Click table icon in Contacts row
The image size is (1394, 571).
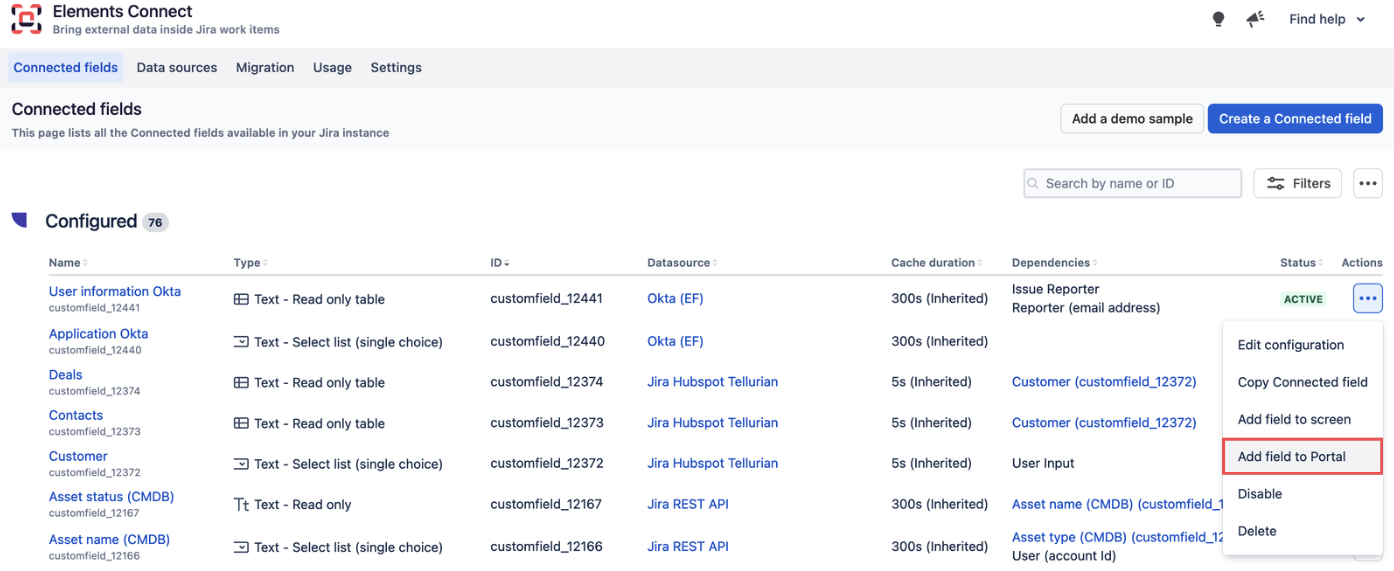tap(241, 423)
